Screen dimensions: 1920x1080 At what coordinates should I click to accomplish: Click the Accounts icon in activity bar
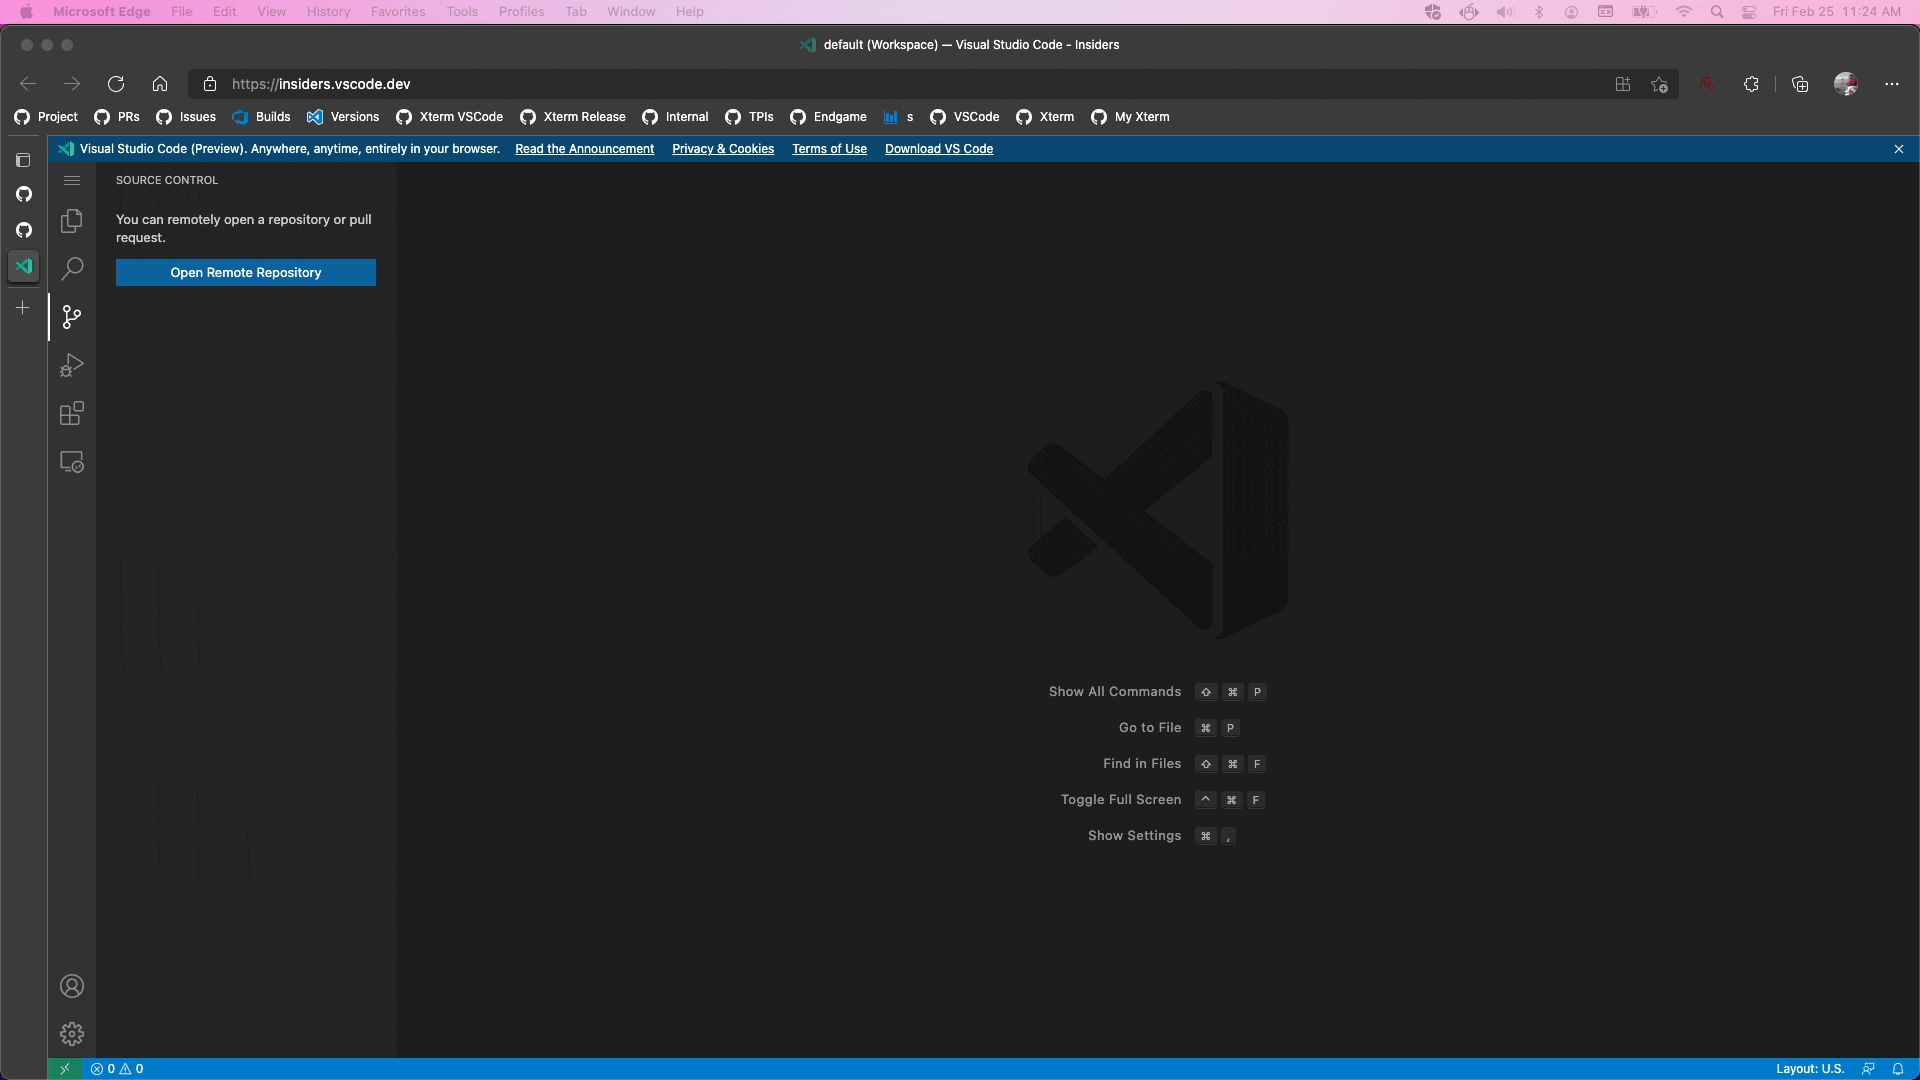point(72,986)
